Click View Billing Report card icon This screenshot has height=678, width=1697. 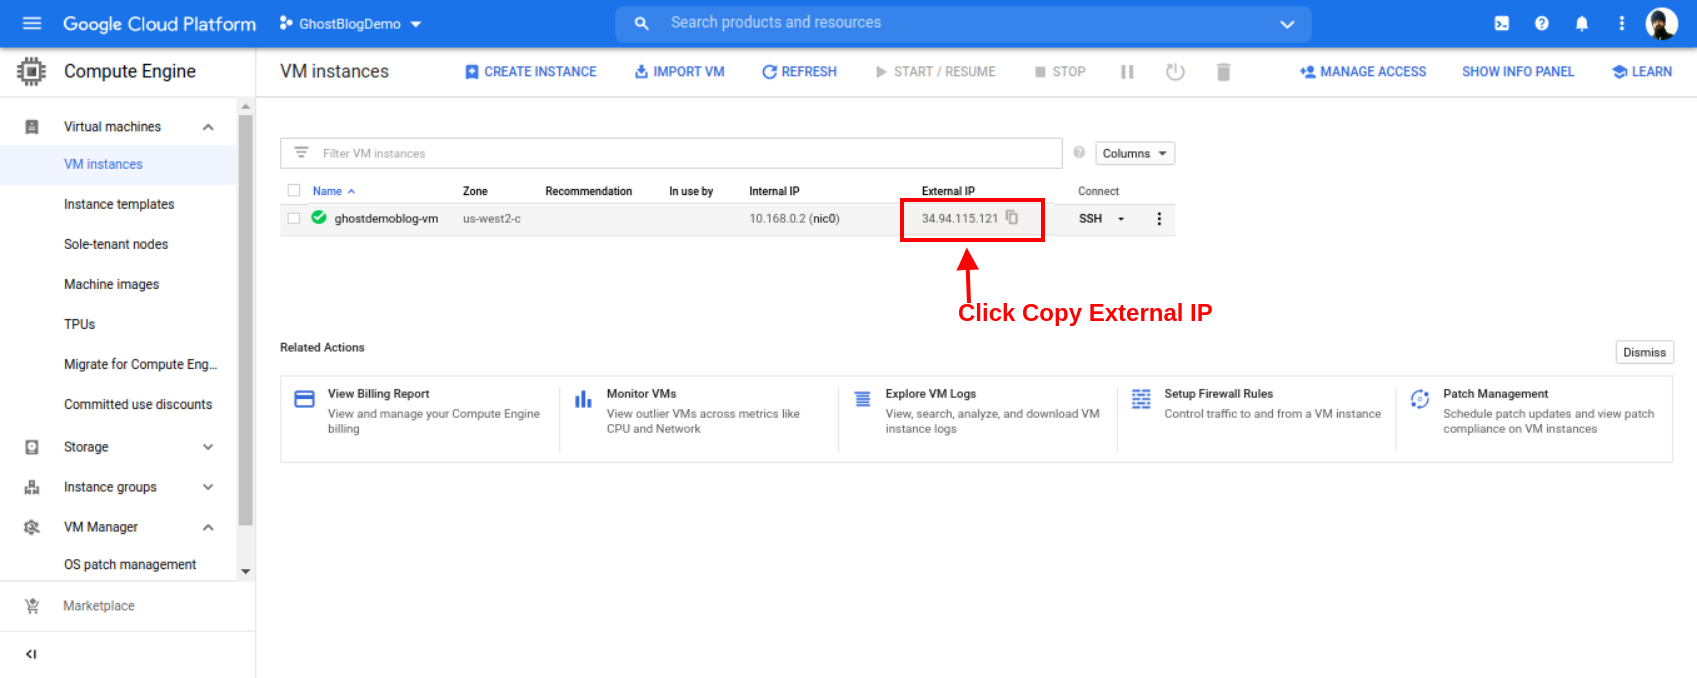pyautogui.click(x=304, y=399)
